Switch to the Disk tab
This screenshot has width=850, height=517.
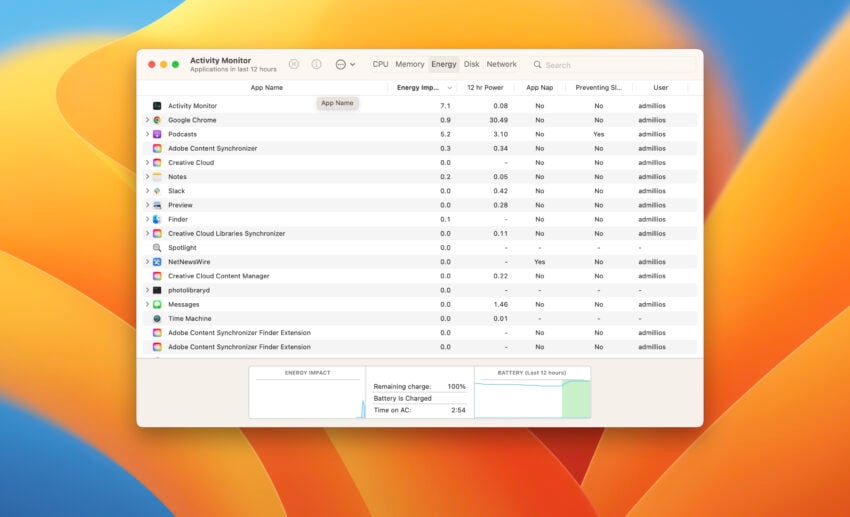[x=471, y=64]
